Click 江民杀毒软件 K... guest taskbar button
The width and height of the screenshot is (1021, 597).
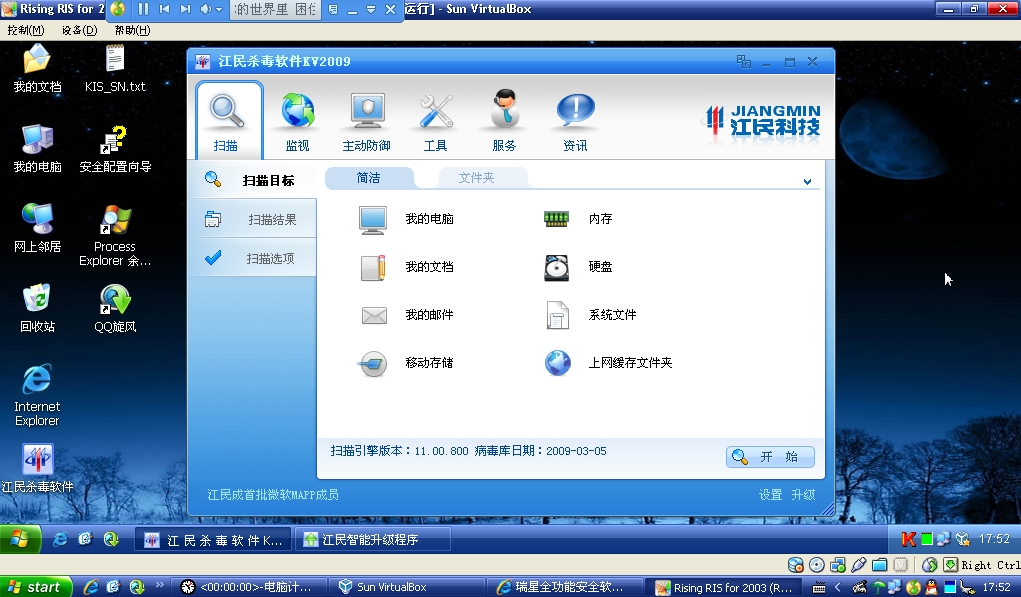pos(214,540)
